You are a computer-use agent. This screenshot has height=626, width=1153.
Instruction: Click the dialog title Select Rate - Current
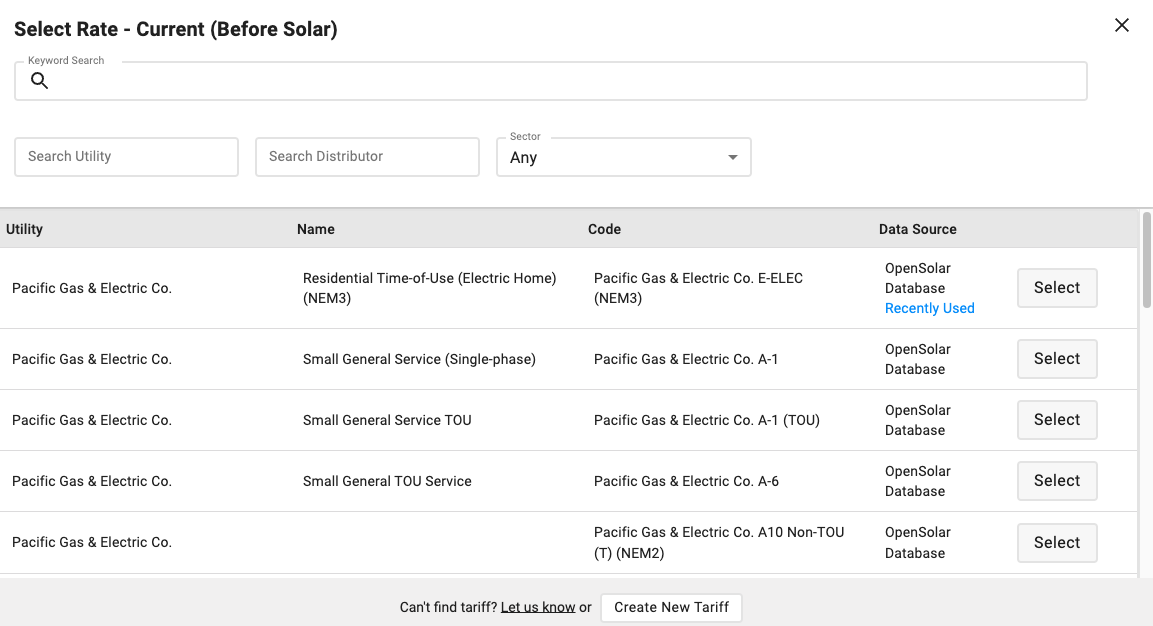pyautogui.click(x=176, y=29)
